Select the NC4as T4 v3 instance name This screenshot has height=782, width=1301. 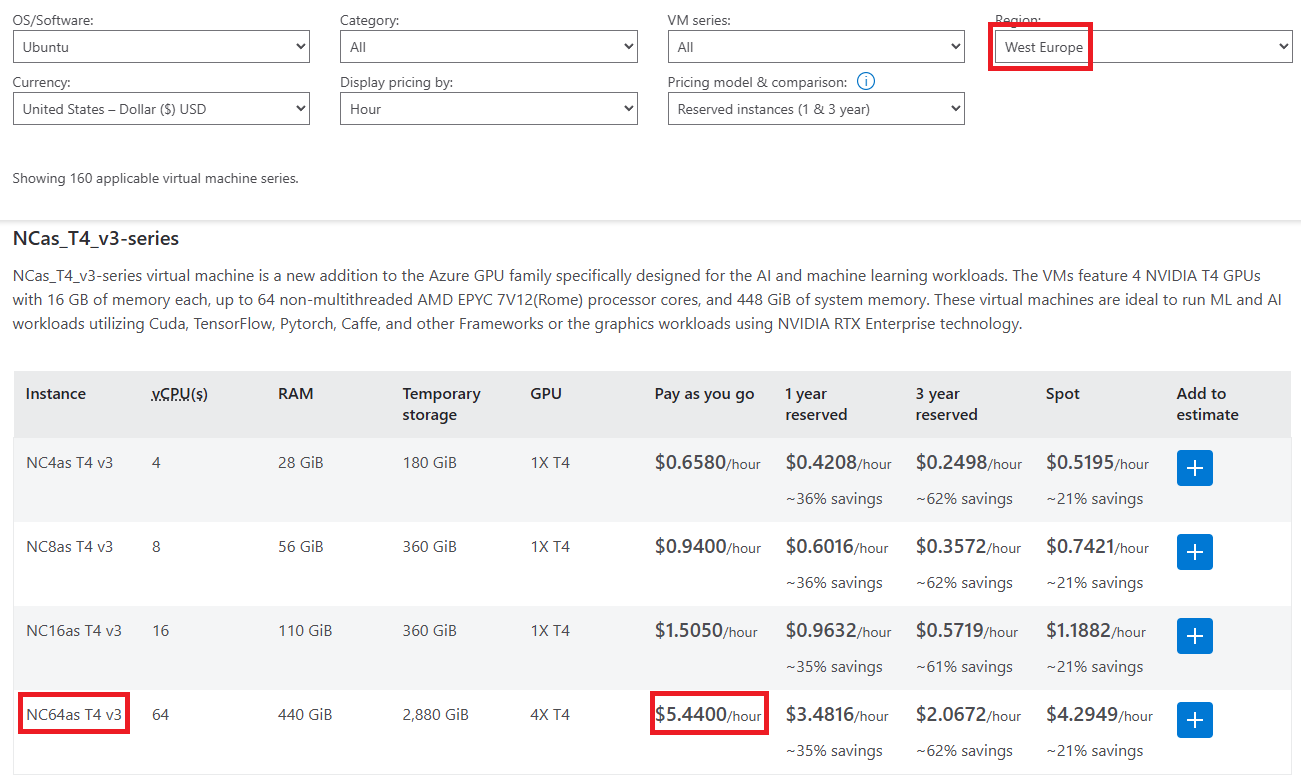70,463
